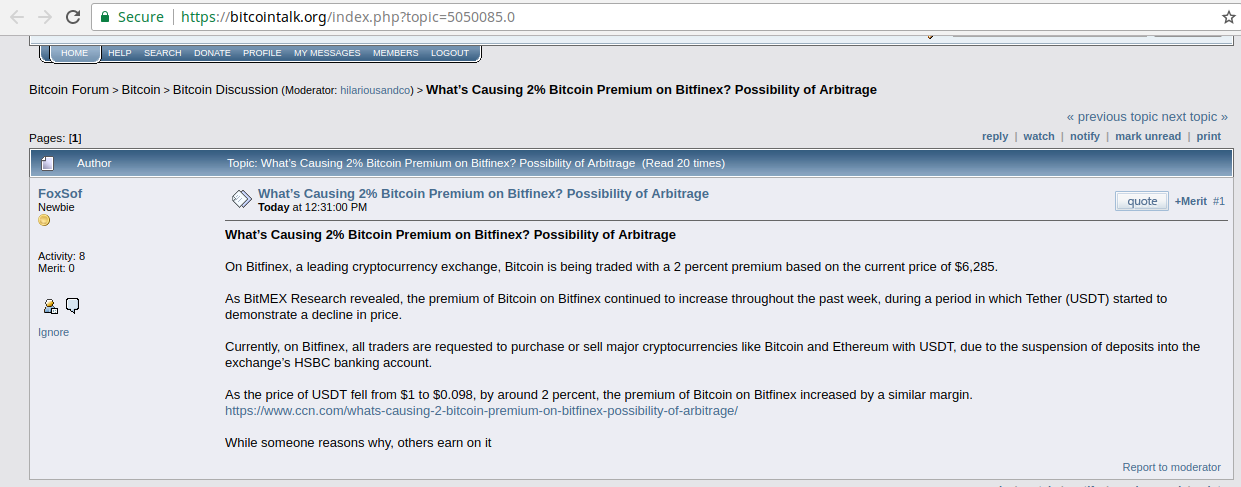Viewport: 1241px width, 487px height.
Task: Click the post message icon beside title
Action: (x=241, y=199)
